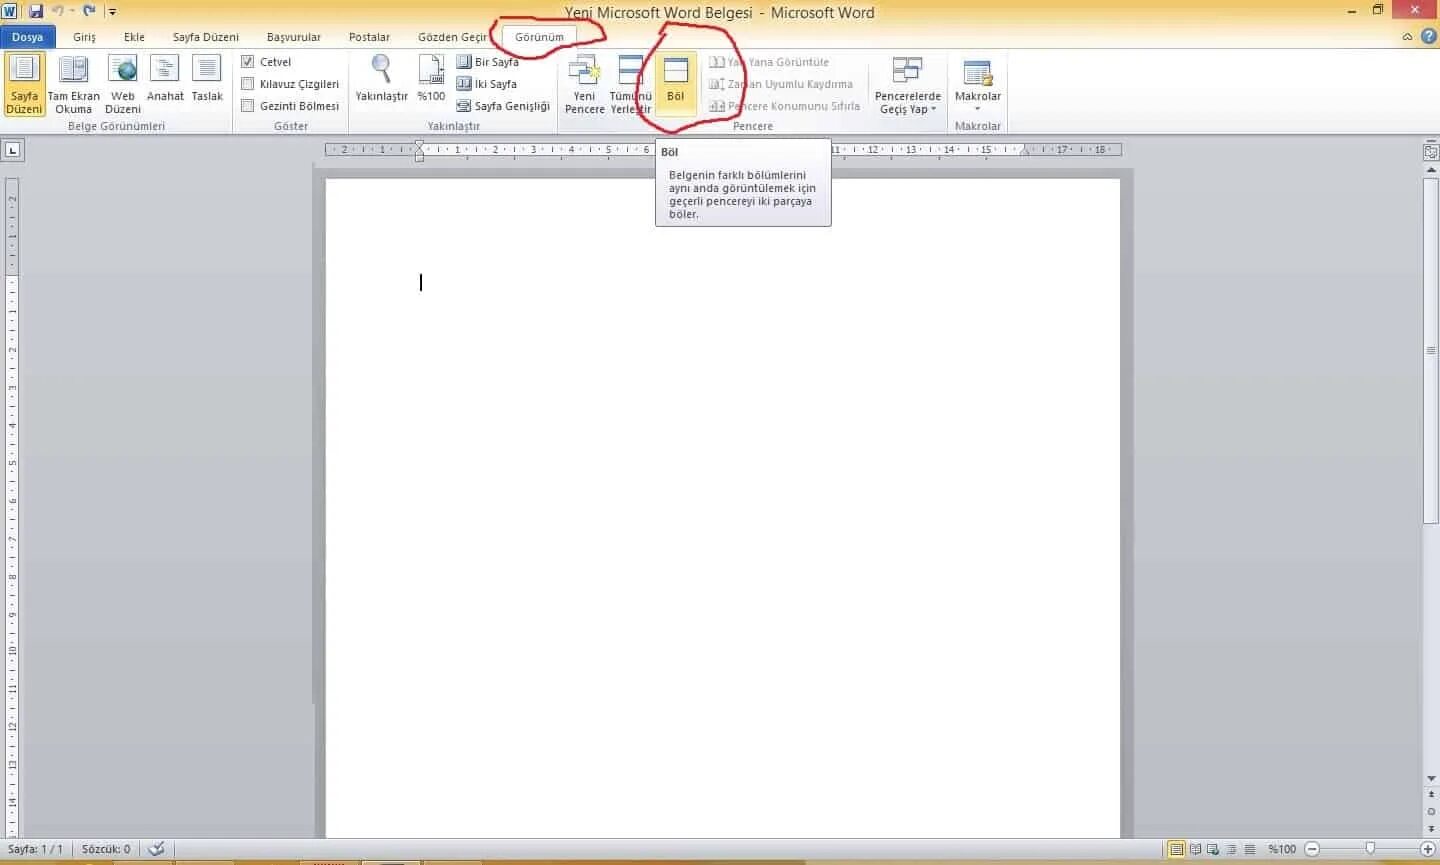Click the zoom in plus button
This screenshot has width=1440, height=865.
click(x=1428, y=849)
